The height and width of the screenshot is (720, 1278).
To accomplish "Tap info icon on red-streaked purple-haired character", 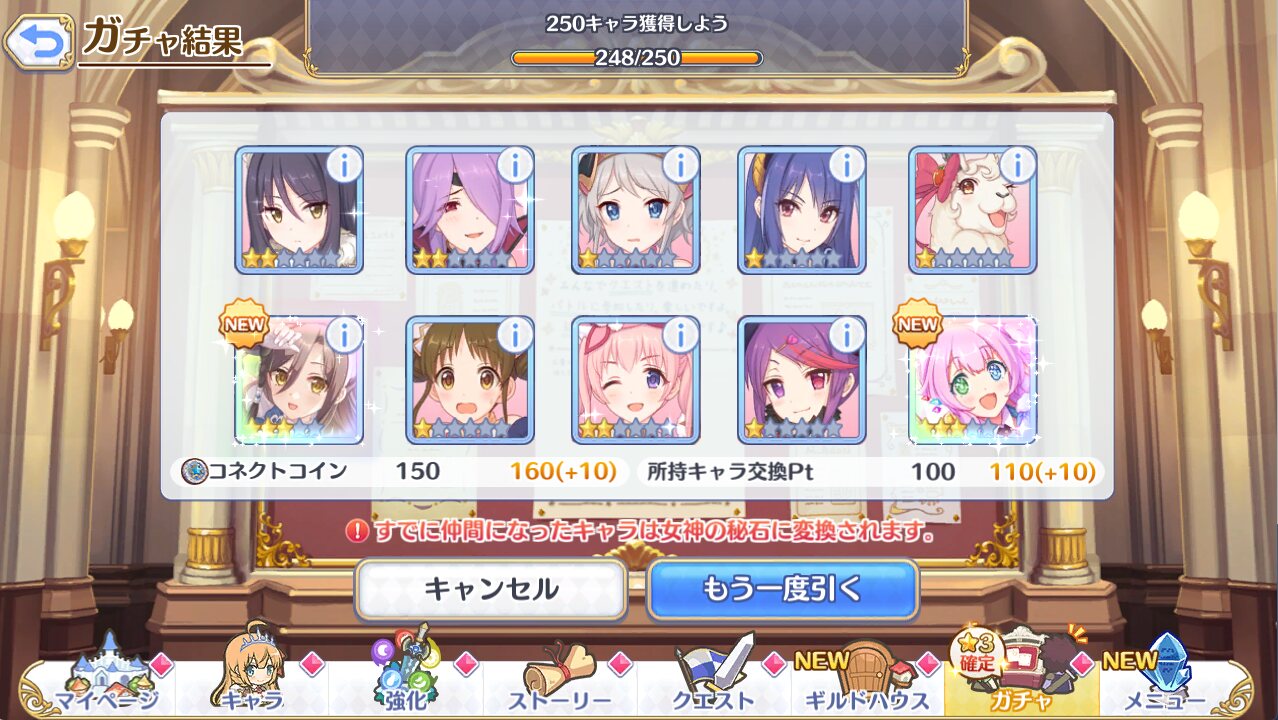I will pos(846,335).
